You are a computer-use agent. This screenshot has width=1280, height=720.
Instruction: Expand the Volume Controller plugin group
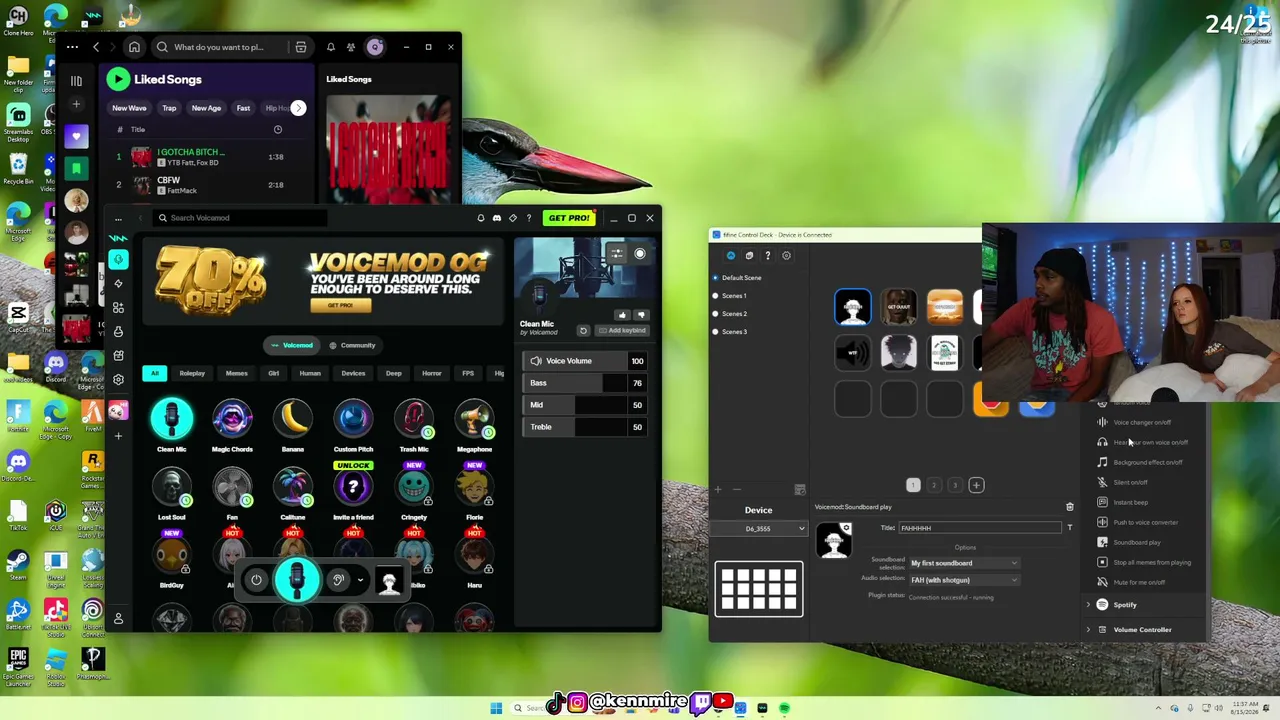pos(1088,630)
